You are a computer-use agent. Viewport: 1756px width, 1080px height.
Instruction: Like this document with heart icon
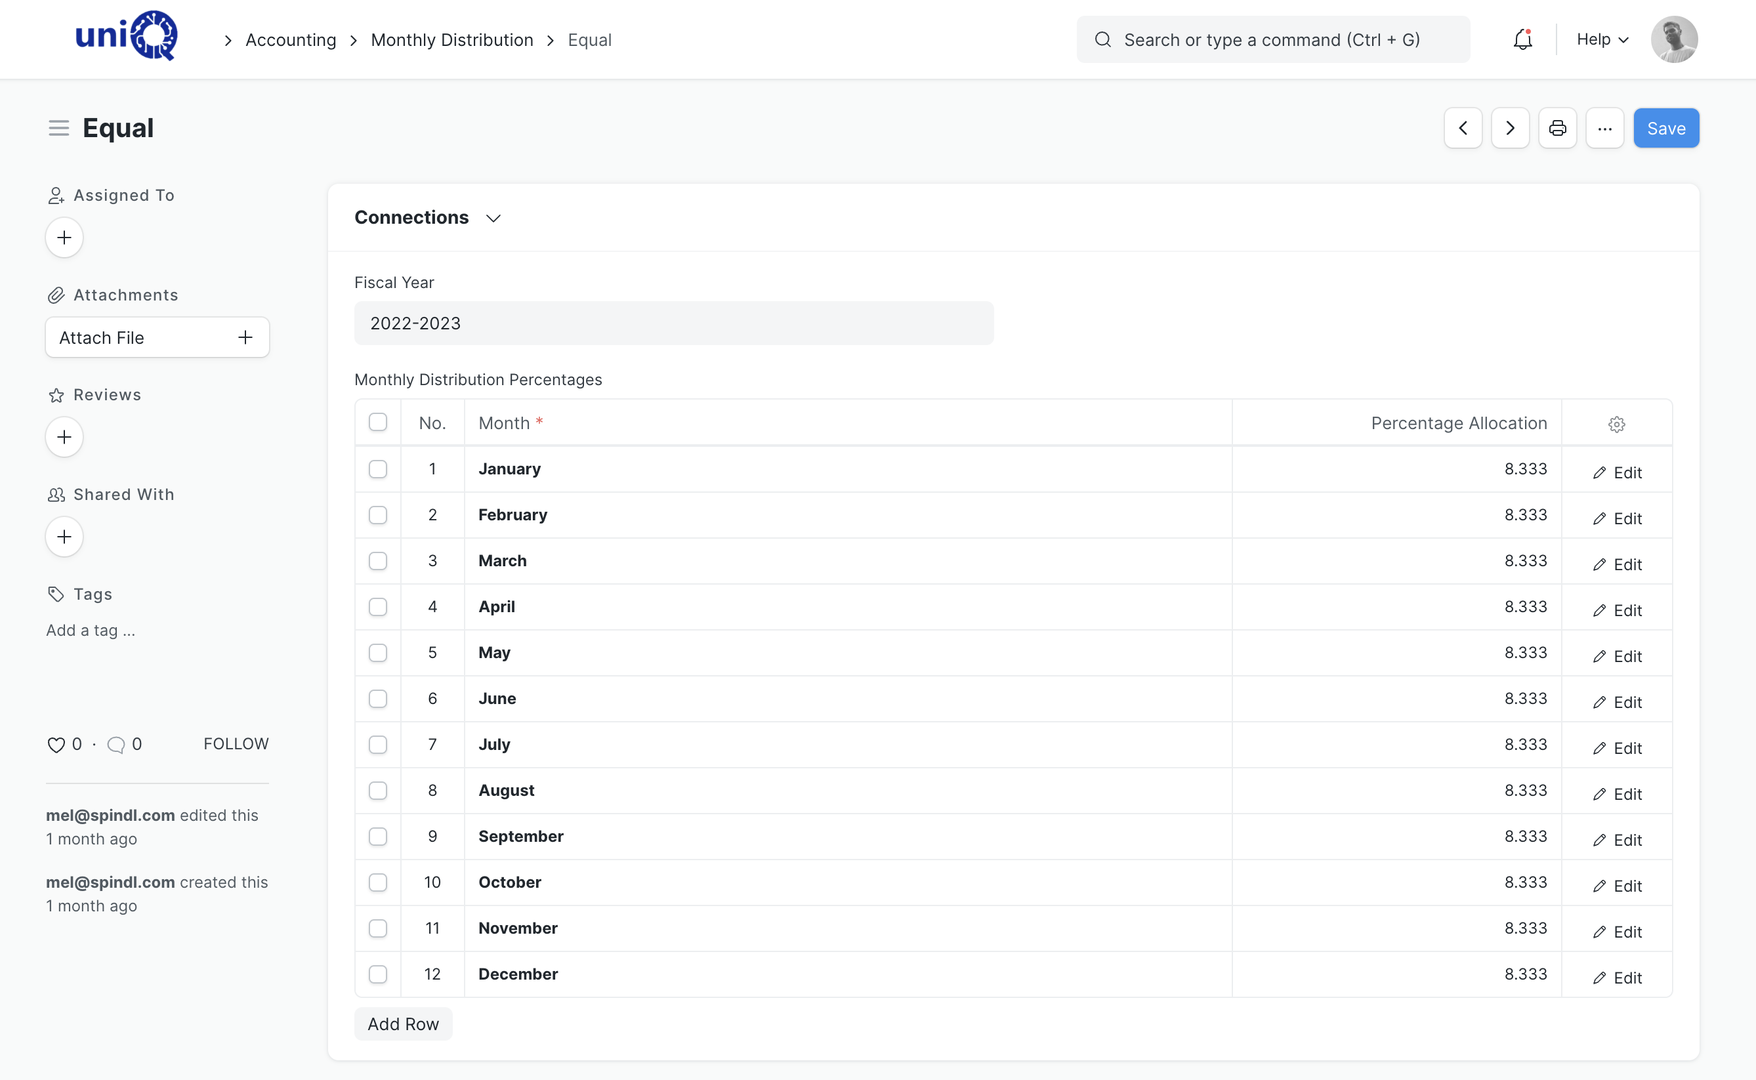(x=56, y=744)
